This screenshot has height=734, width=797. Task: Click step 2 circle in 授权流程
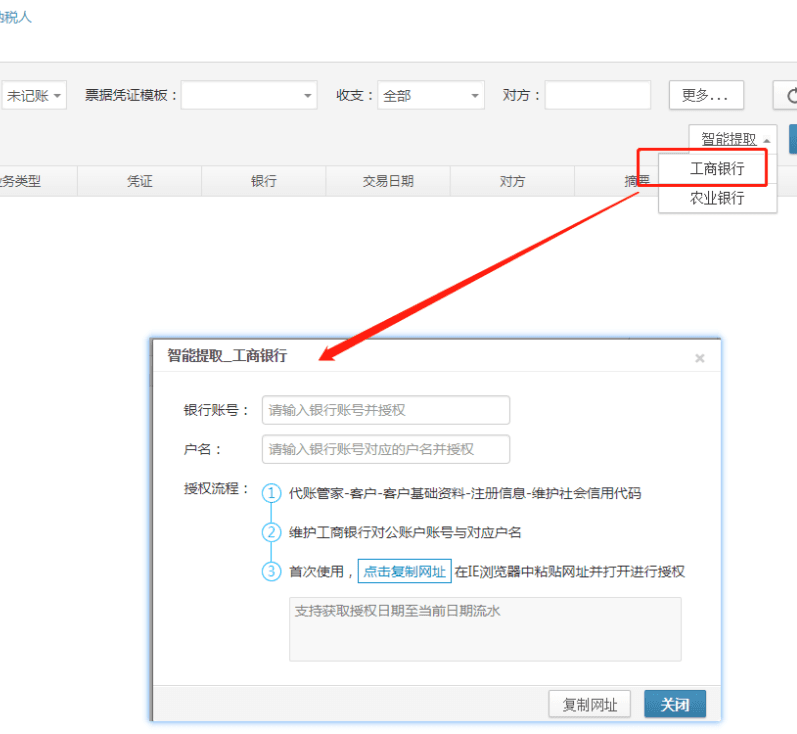coord(271,532)
